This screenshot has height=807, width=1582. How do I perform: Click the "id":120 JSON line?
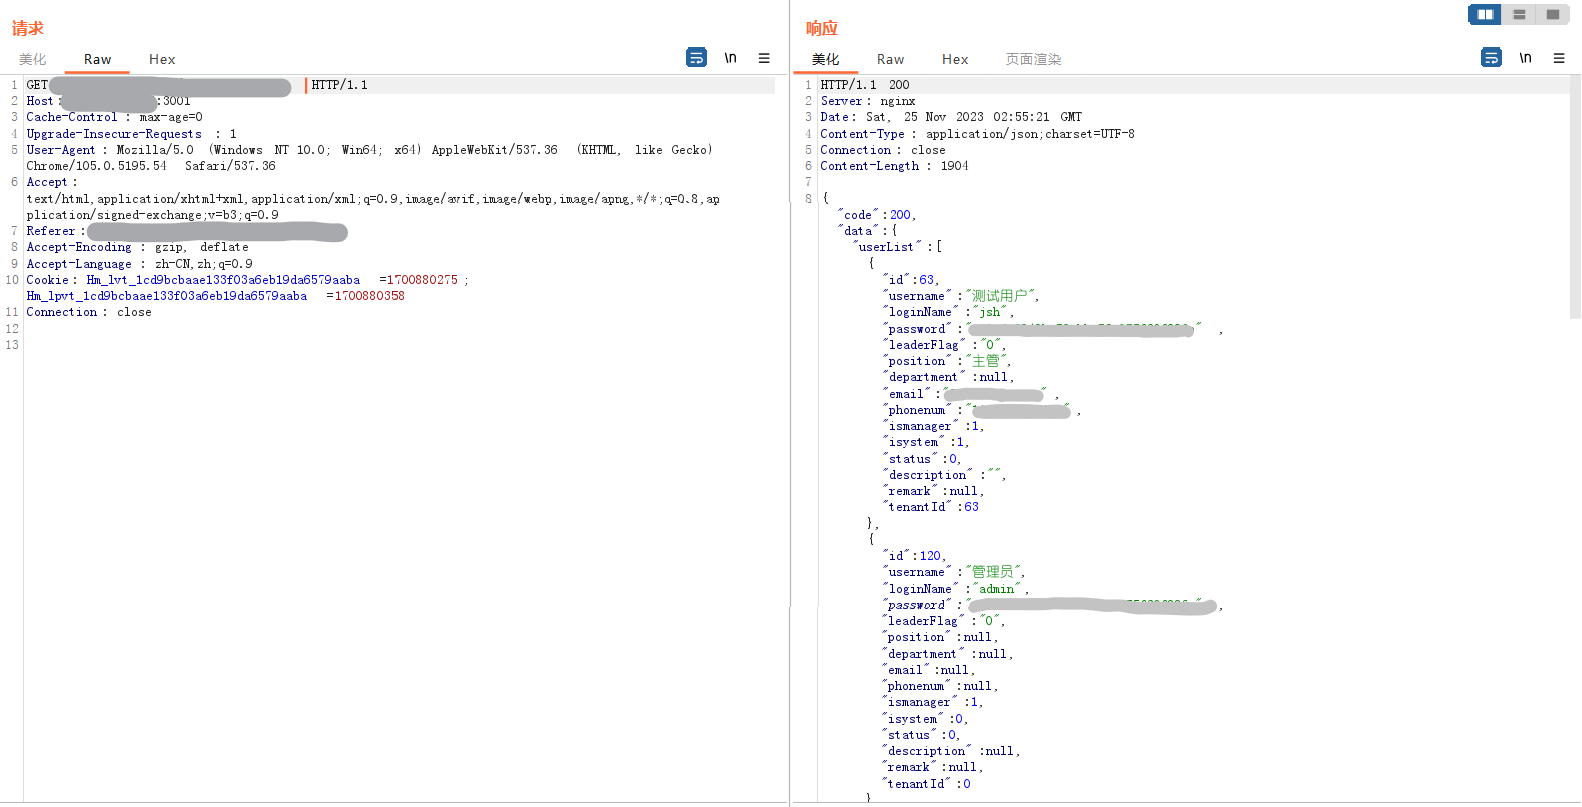[914, 556]
